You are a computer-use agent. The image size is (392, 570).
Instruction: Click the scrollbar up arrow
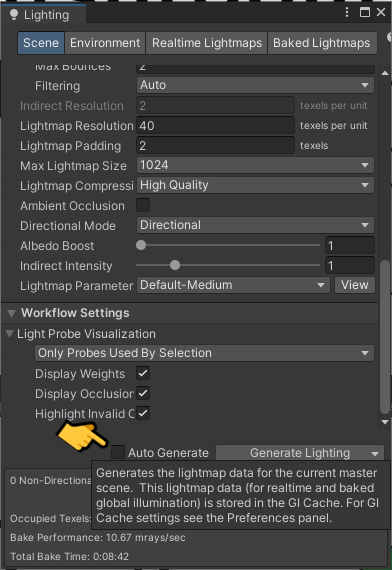pos(385,73)
